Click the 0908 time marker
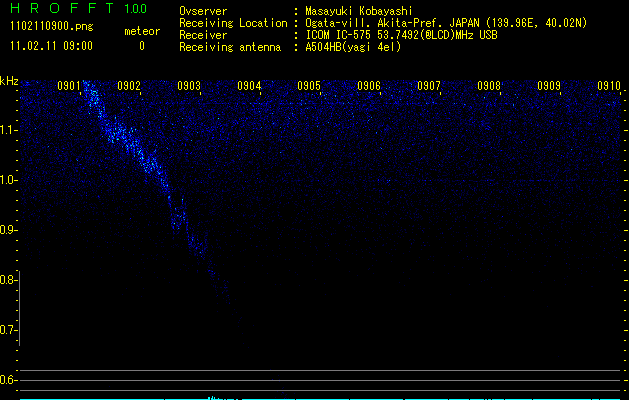This screenshot has width=629, height=400. pos(489,86)
